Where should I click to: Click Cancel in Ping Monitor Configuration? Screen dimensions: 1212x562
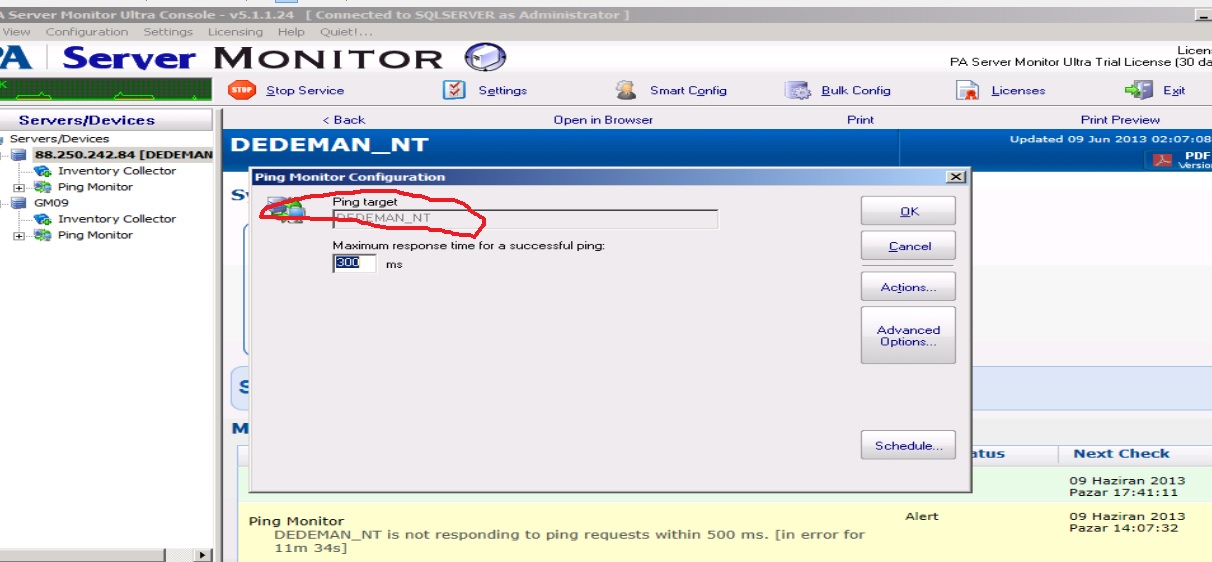(x=908, y=246)
